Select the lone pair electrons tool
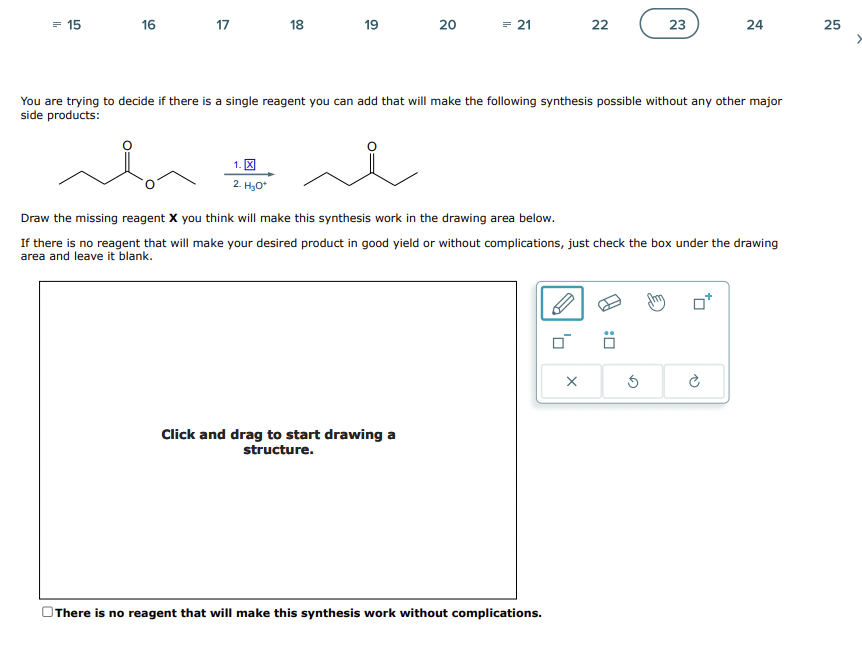 point(608,342)
